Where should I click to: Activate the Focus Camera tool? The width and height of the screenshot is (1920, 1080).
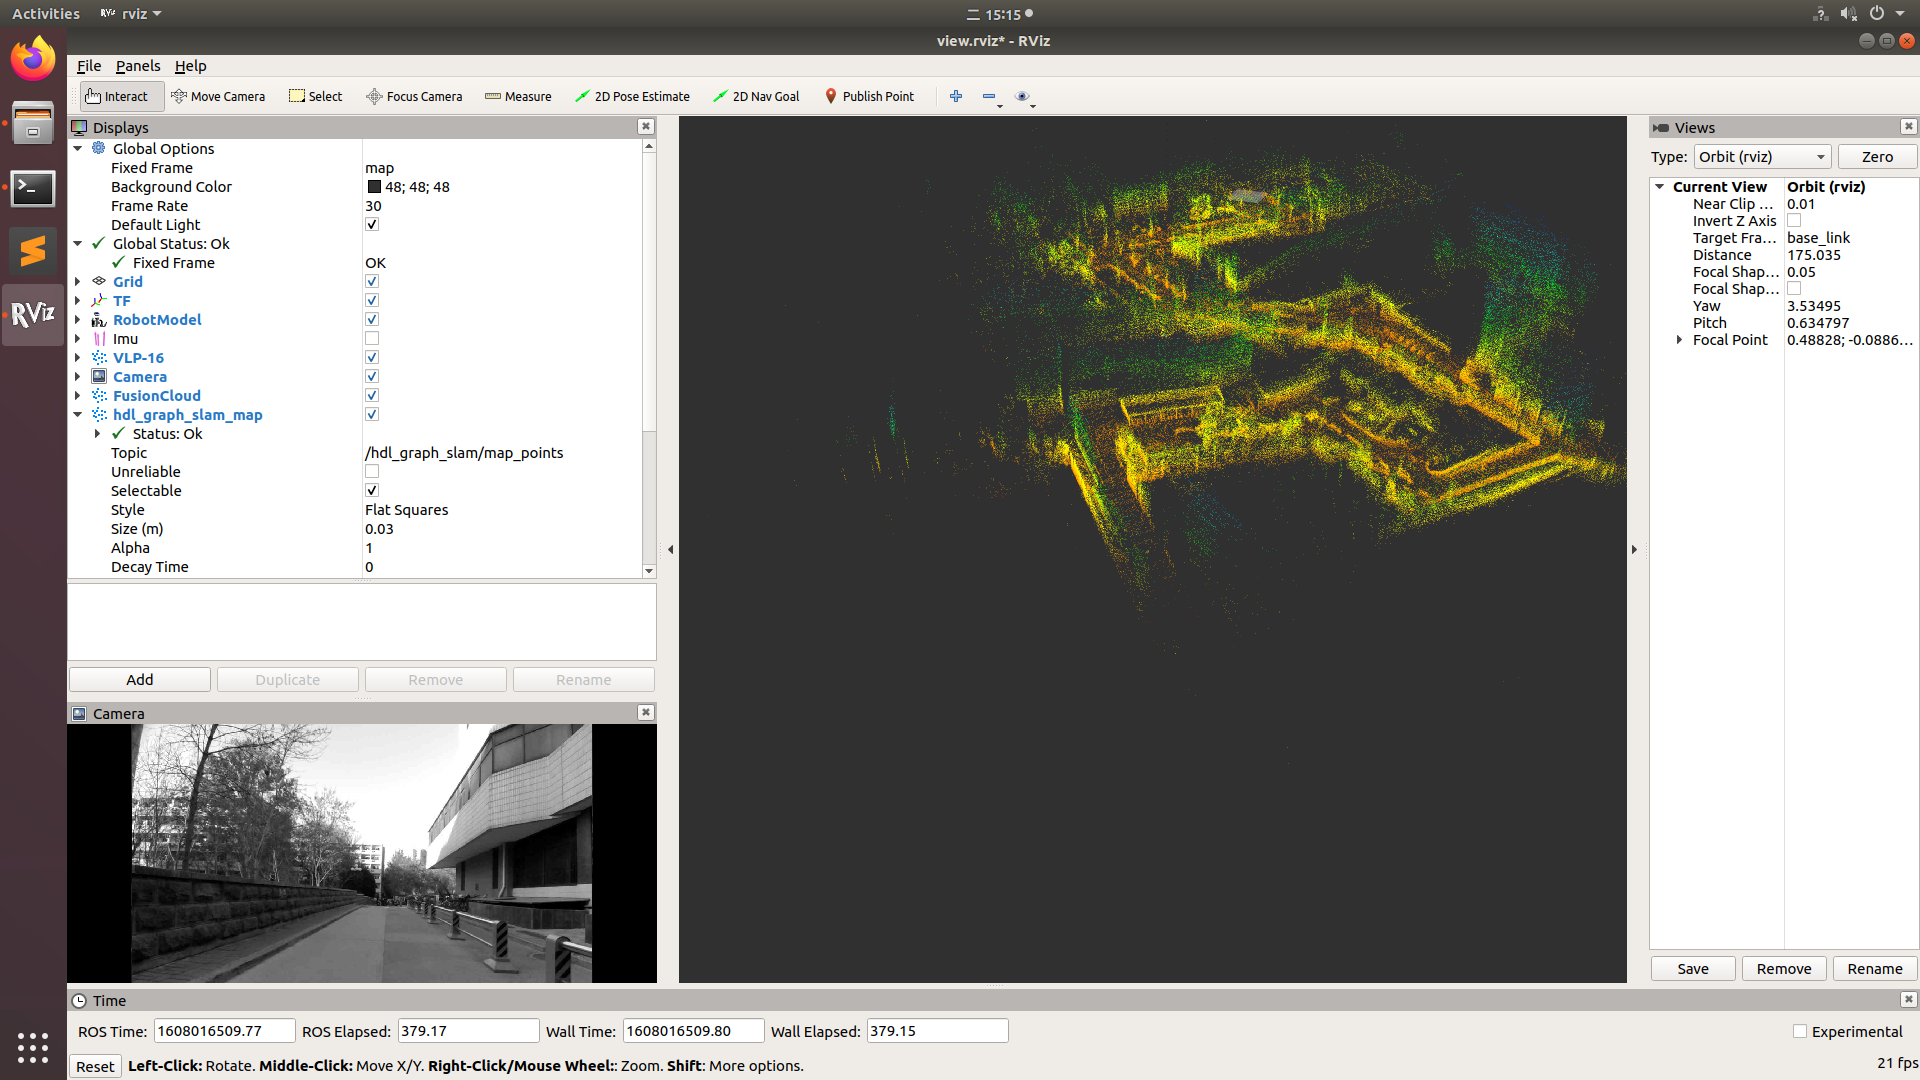[x=414, y=97]
